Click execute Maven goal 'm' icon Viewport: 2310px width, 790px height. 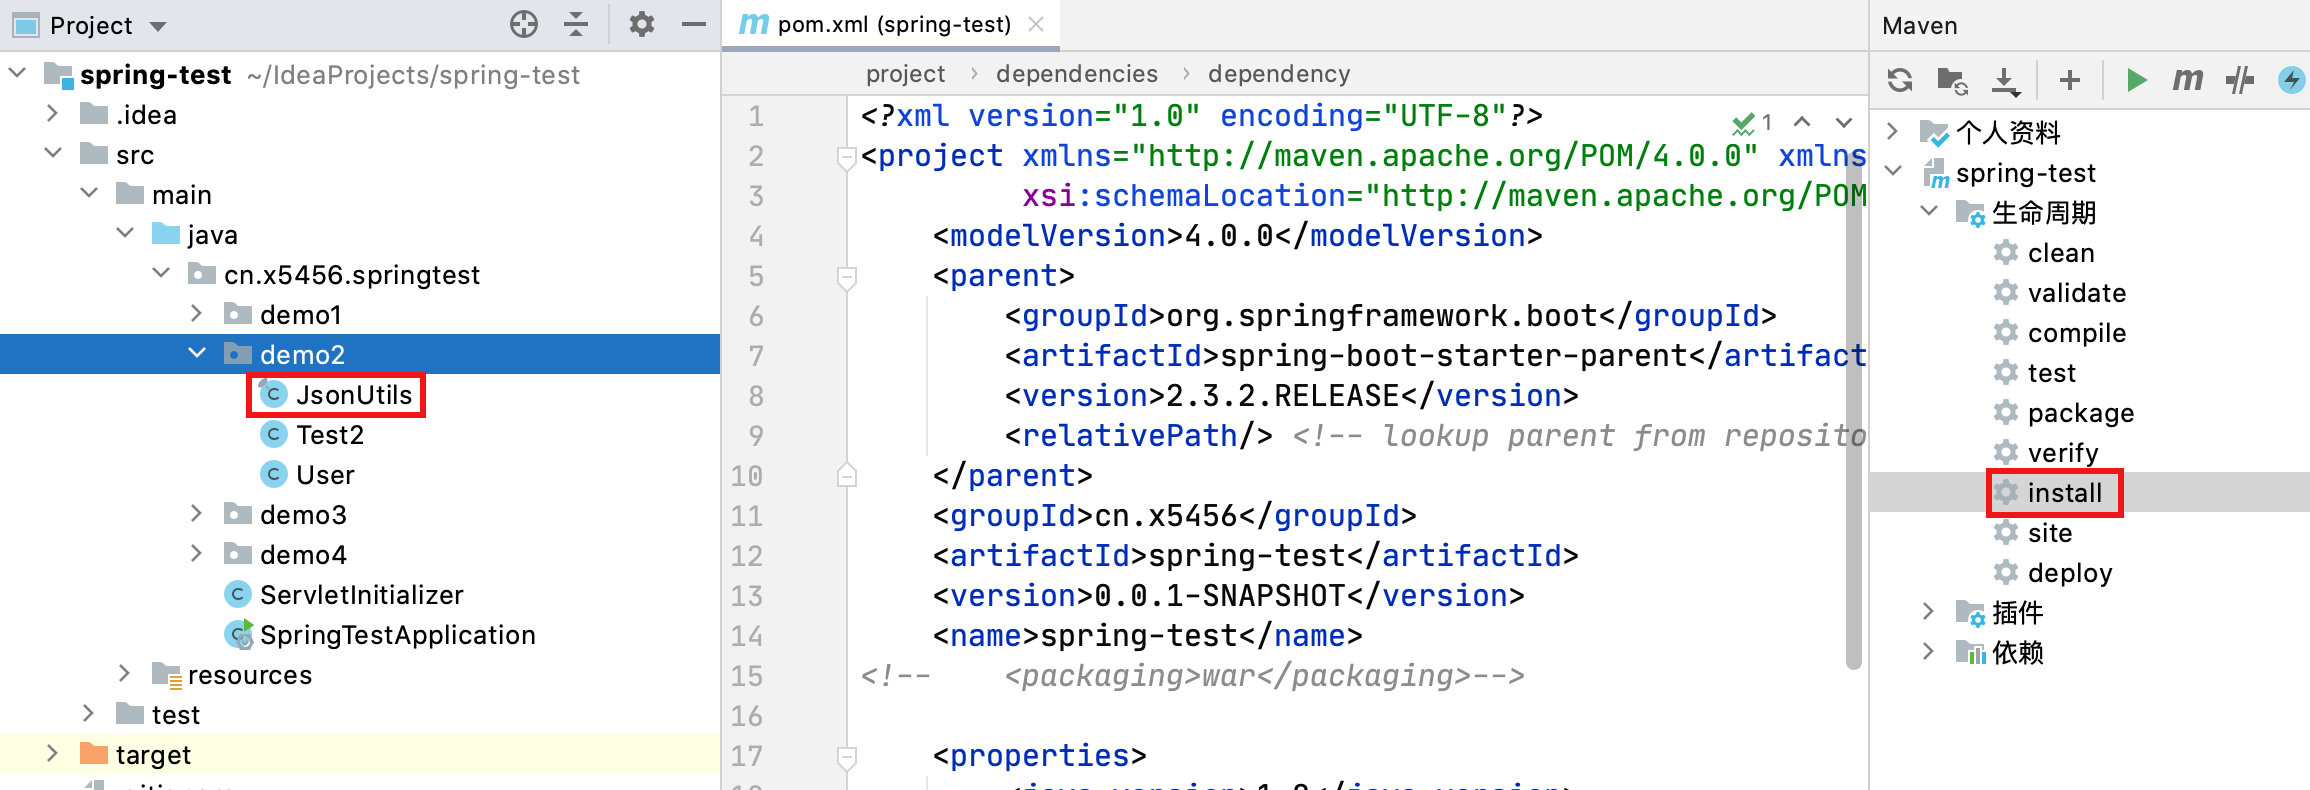(2188, 79)
